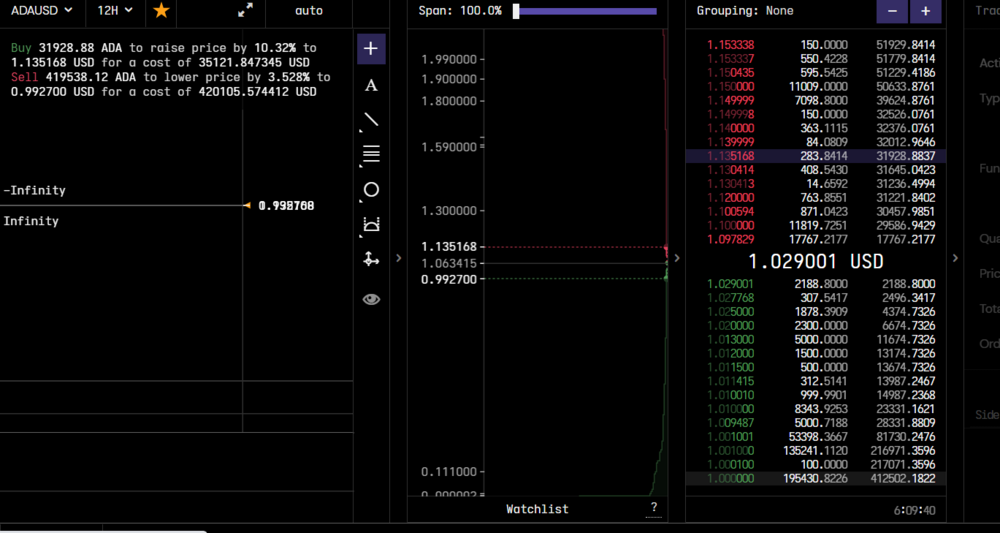Toggle the favorite star for ADAUSD
This screenshot has width=1000, height=533.
161,10
